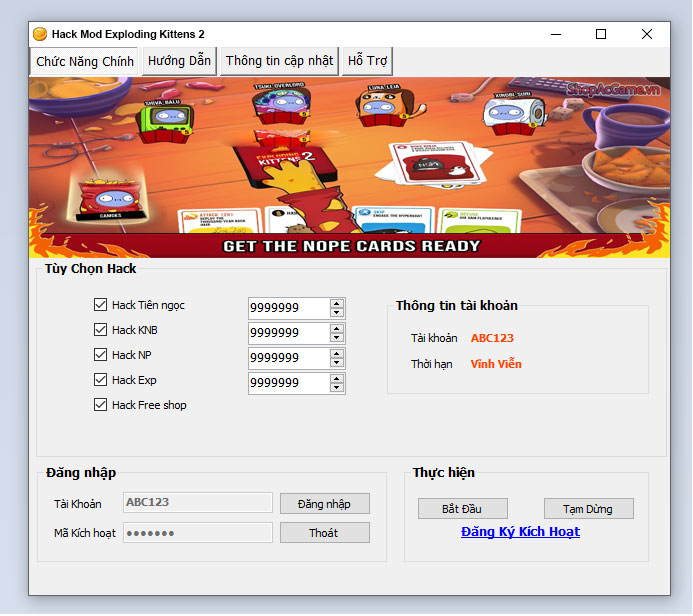This screenshot has width=693, height=616.
Task: Minimize the Hack Mod Exploding Kittens window
Action: tap(556, 34)
